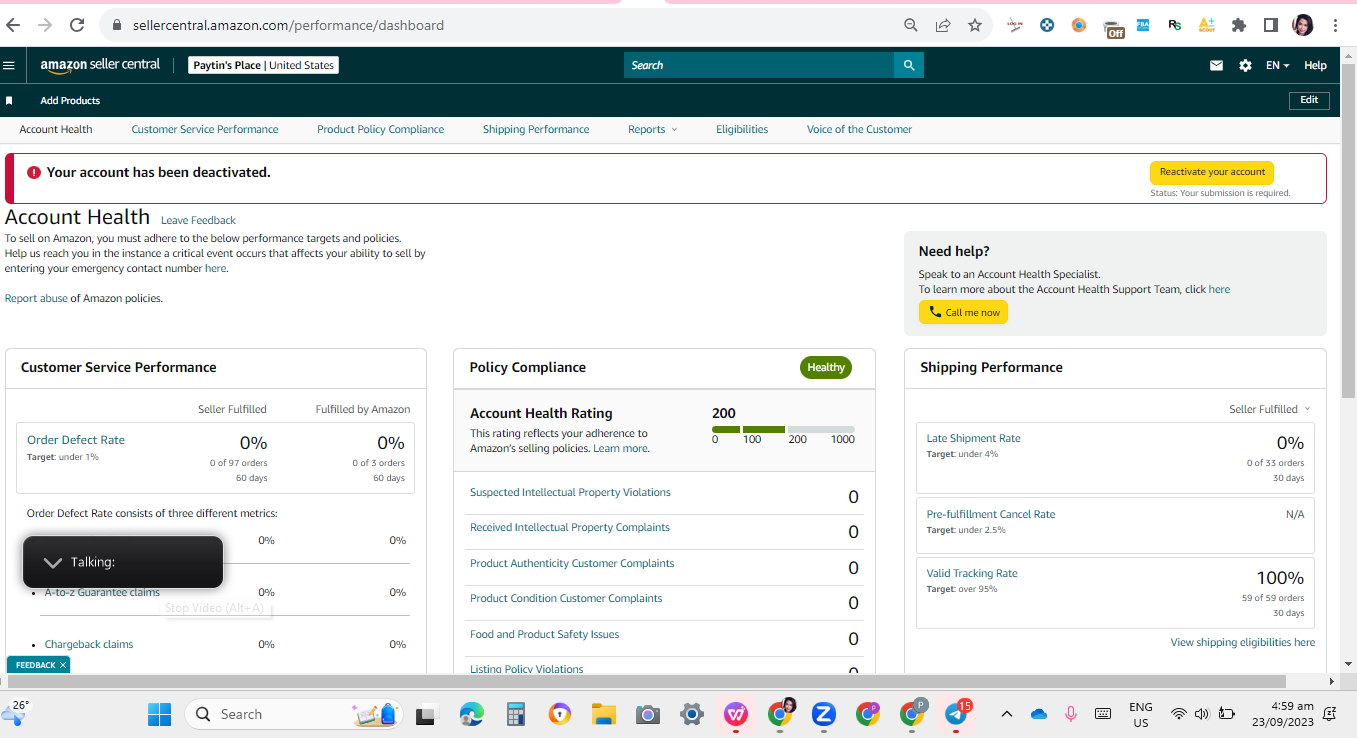The image size is (1357, 738).
Task: Open the Shipping Performance tab
Action: 536,129
